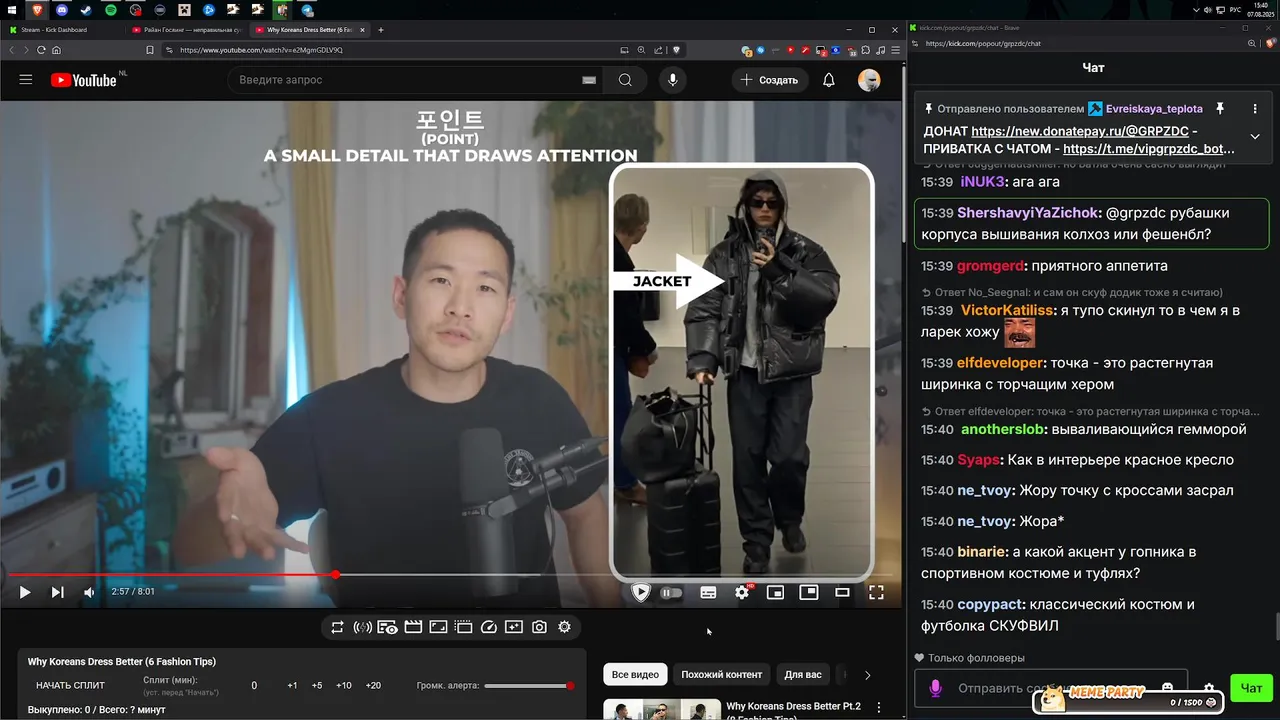Viewport: 1280px width, 720px height.
Task: Enable picture-in-picture from player controls
Action: click(808, 592)
